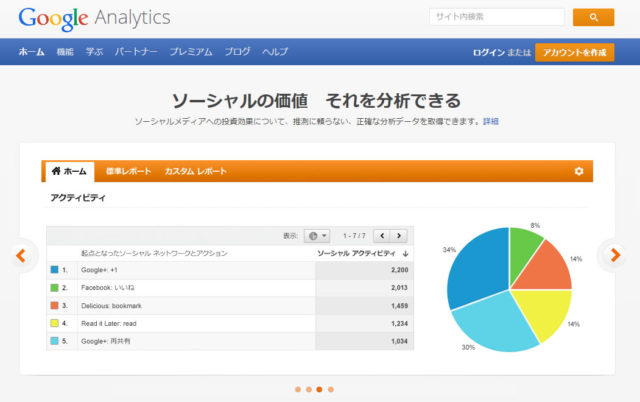Click the value 1,034
This screenshot has height=402, width=640.
pyautogui.click(x=400, y=341)
